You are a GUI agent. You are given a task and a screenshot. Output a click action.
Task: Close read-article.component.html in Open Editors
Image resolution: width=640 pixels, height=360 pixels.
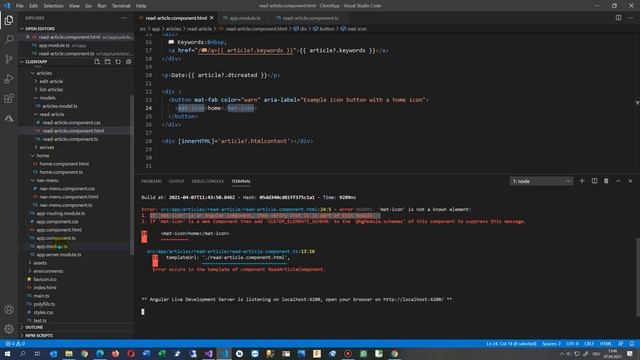[28, 37]
